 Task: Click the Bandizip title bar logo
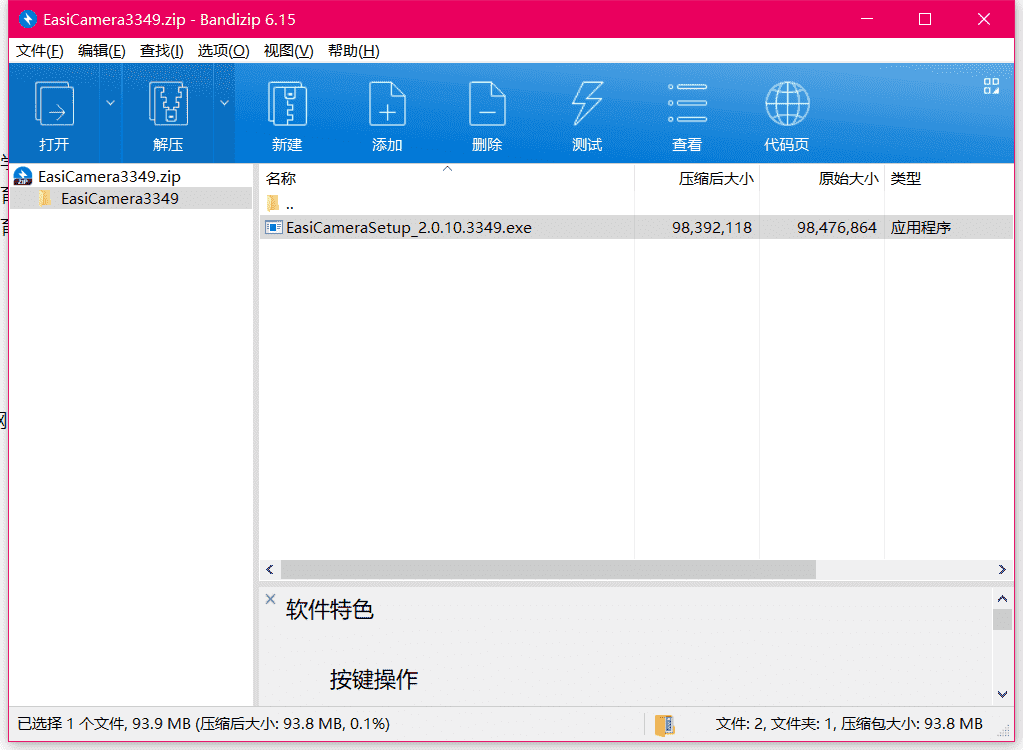tap(27, 20)
